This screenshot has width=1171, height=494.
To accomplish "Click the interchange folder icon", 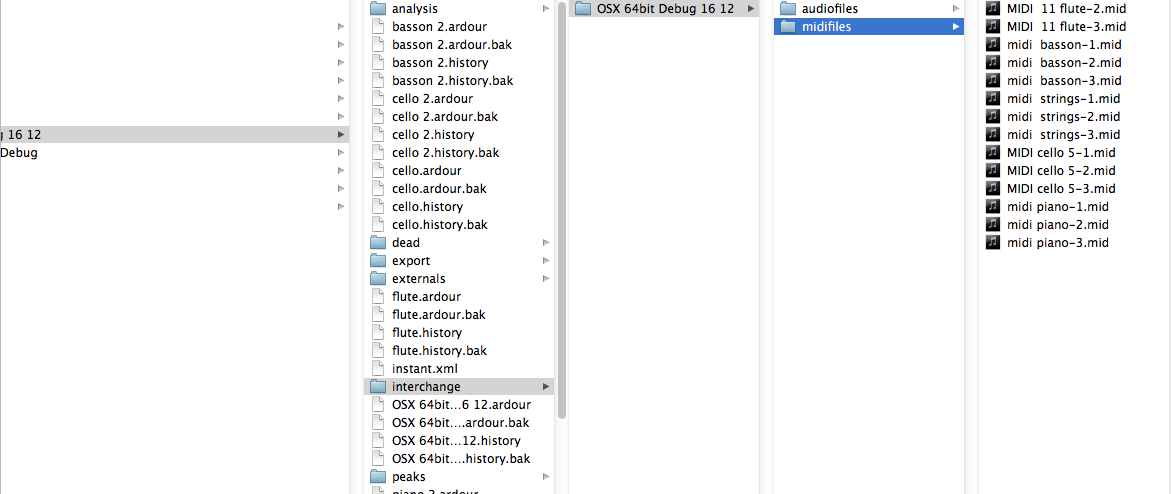I will pyautogui.click(x=377, y=387).
